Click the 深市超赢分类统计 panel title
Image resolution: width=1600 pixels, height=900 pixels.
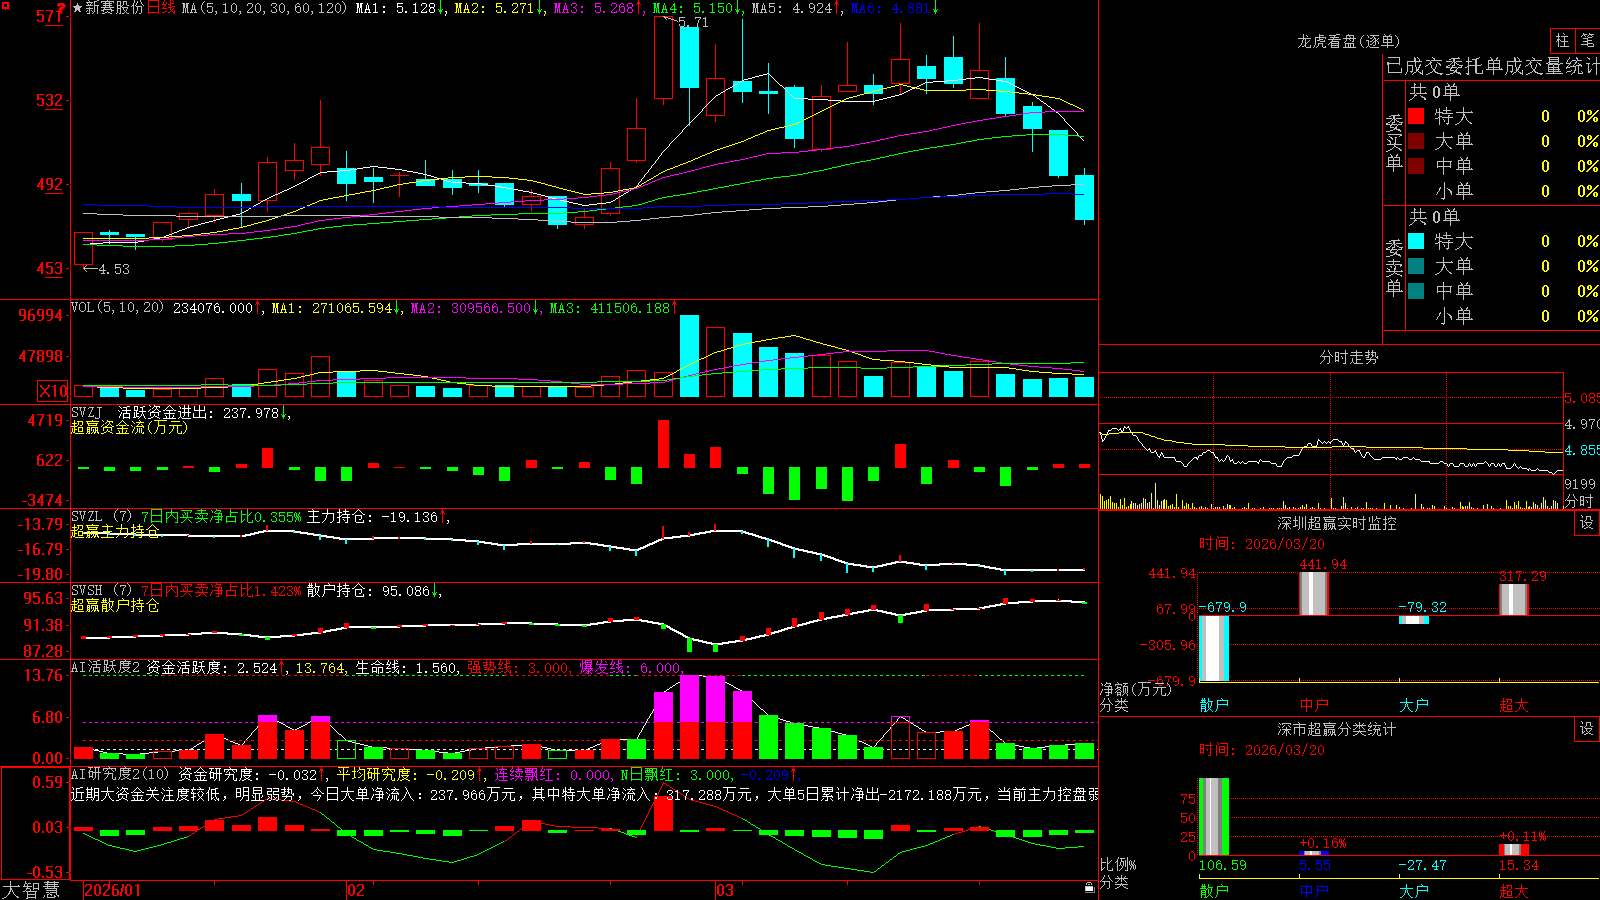pyautogui.click(x=1336, y=729)
